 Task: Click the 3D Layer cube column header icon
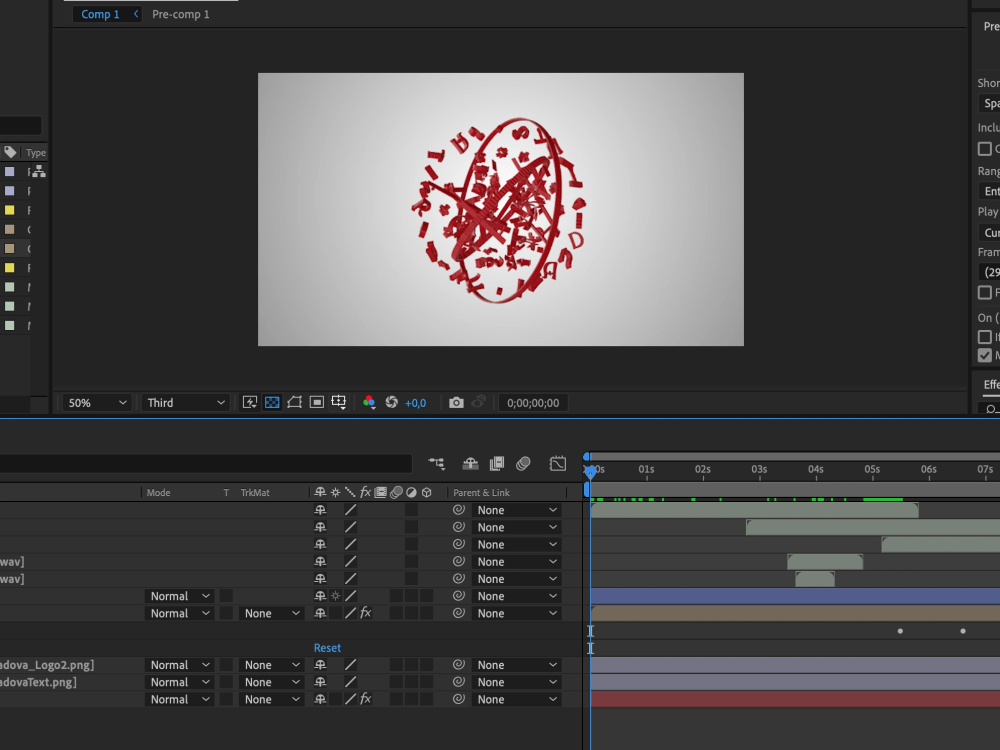427,492
